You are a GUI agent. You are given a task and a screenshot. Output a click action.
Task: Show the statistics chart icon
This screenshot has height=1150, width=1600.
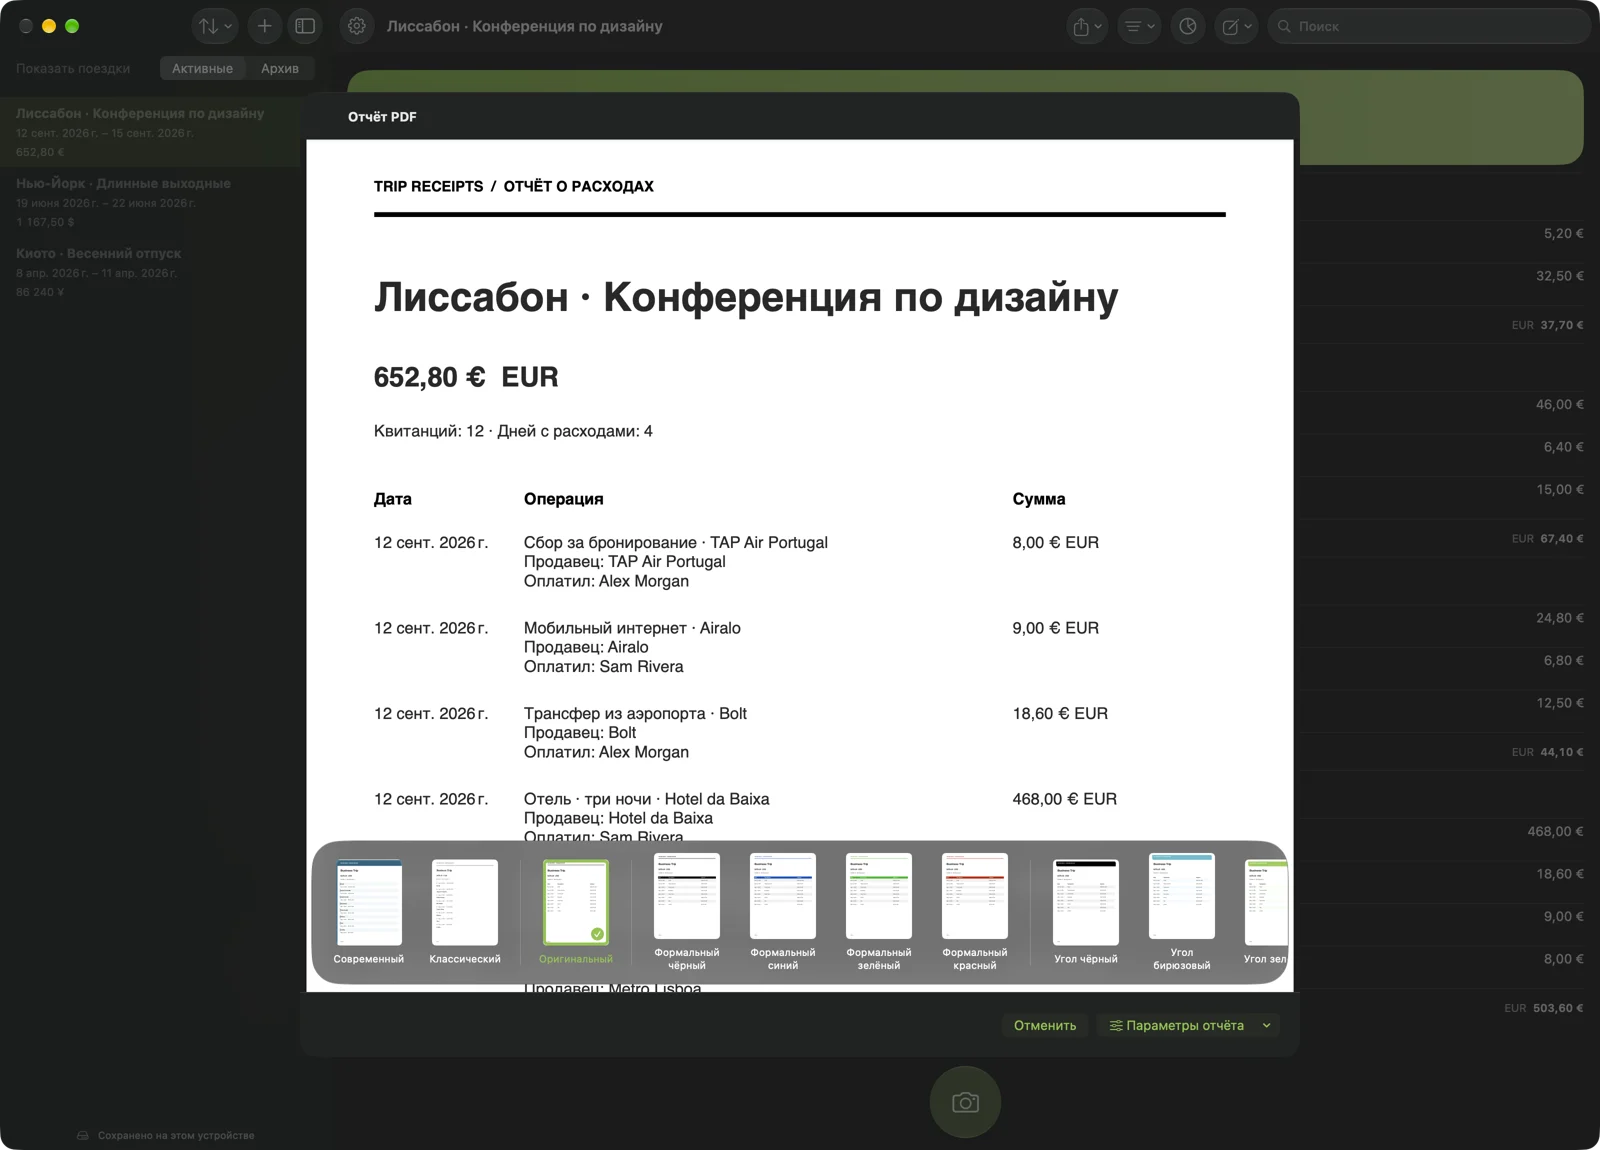point(1188,27)
